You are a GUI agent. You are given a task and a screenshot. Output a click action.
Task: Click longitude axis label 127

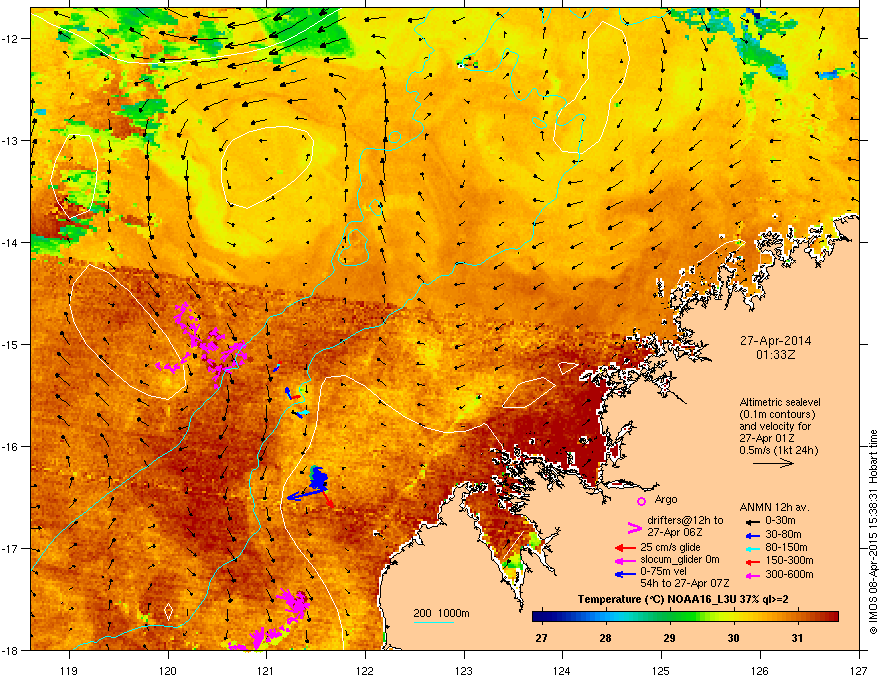859,670
